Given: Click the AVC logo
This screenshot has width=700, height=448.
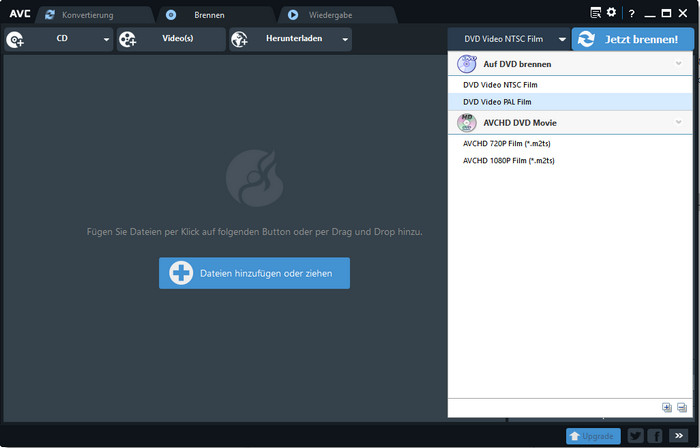Looking at the screenshot, I should (x=20, y=14).
